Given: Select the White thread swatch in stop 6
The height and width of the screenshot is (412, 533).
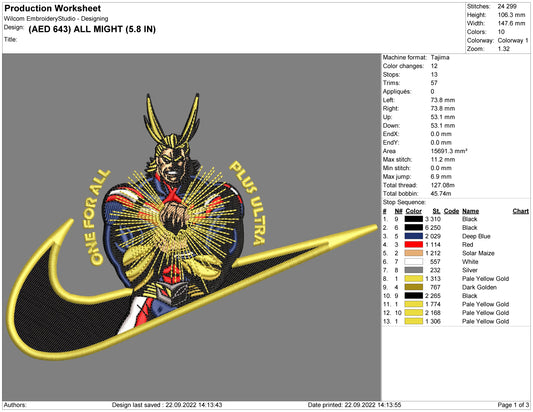Looking at the screenshot, I should [414, 262].
